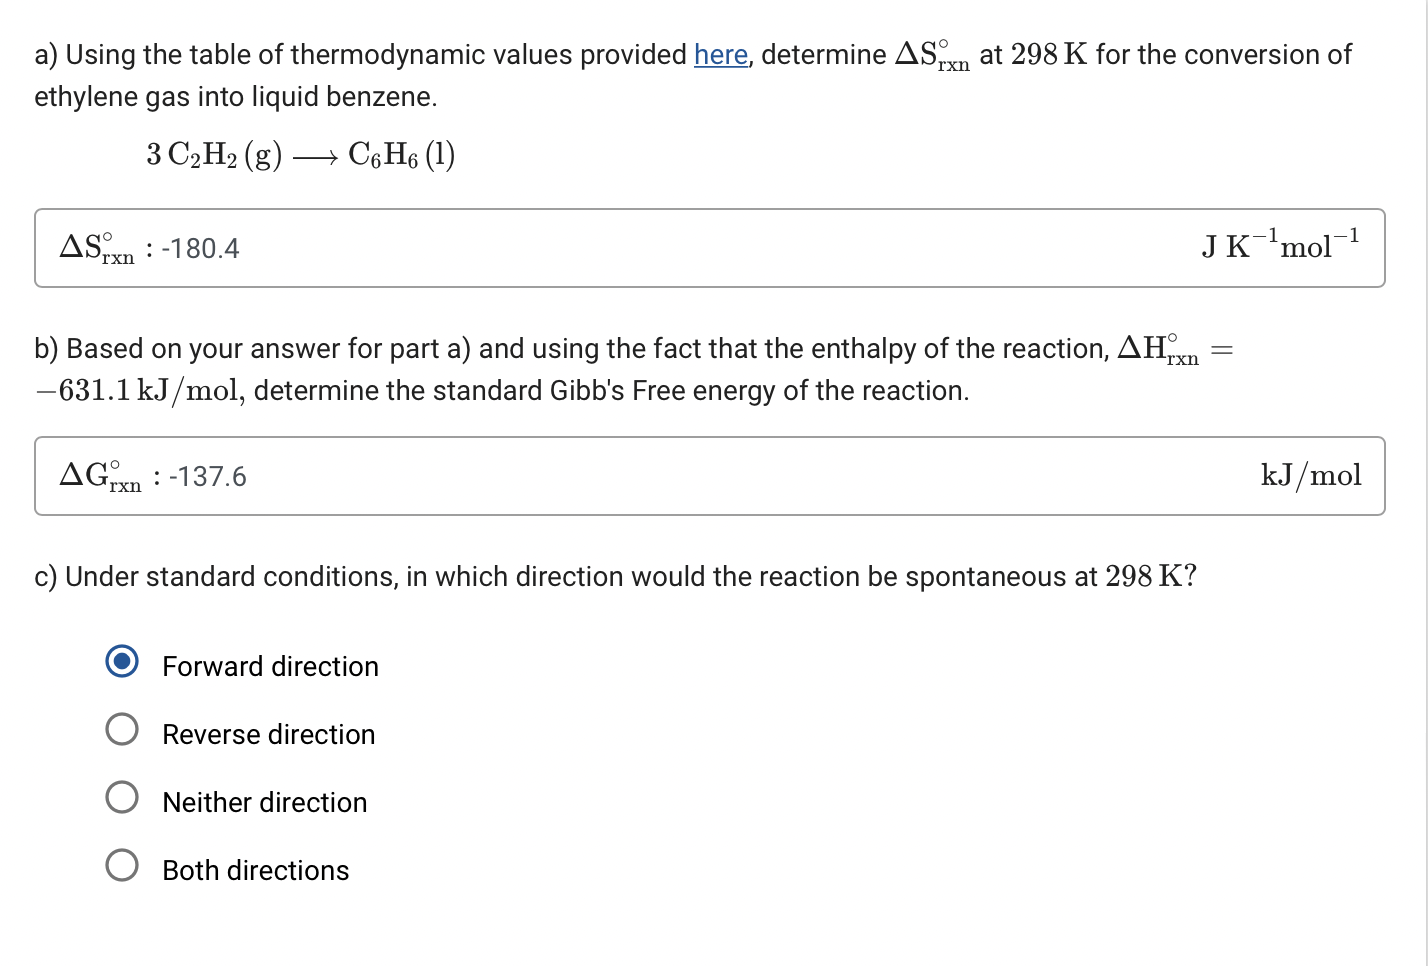
Task: Click the ΔS°rxn label in the answer box
Action: coord(96,248)
